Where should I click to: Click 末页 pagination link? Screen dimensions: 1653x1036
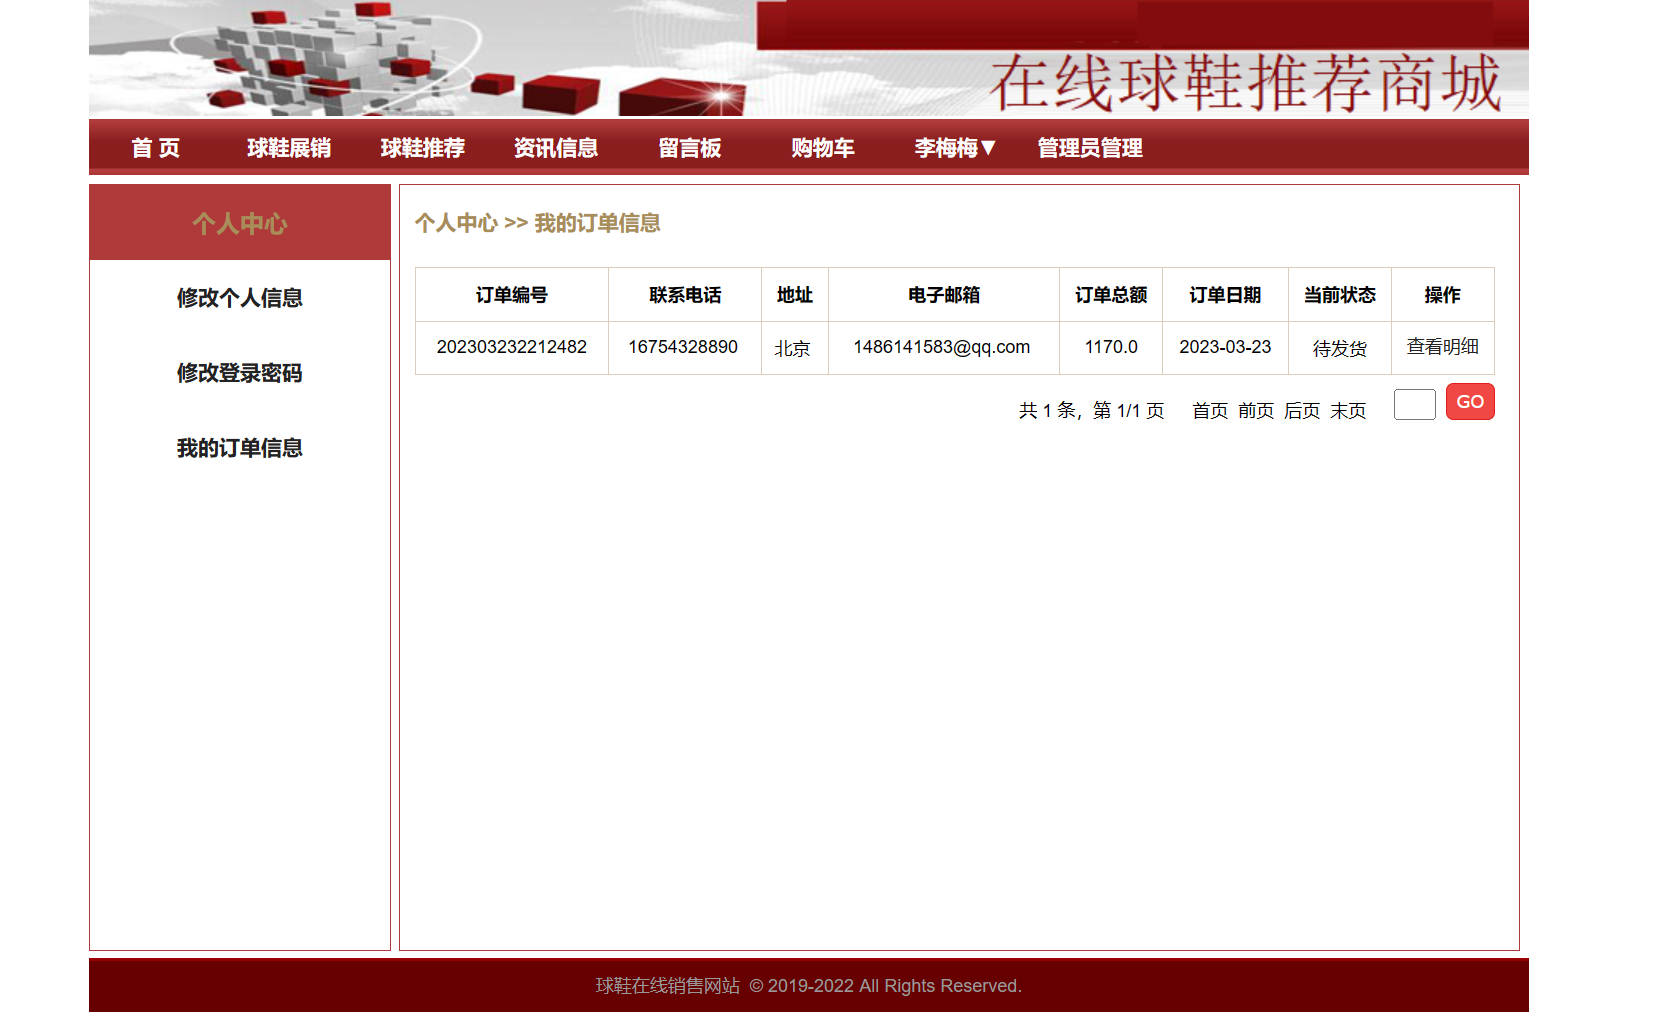pyautogui.click(x=1349, y=410)
